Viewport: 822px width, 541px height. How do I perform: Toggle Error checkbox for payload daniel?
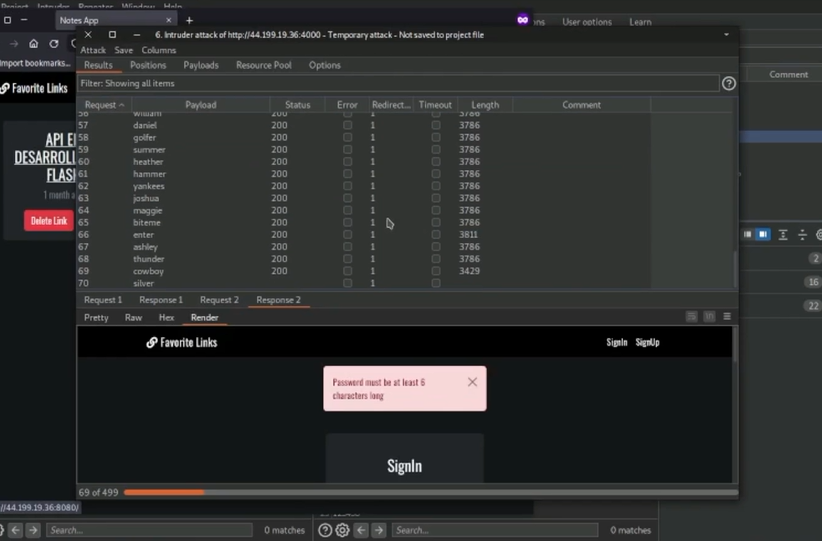347,126
